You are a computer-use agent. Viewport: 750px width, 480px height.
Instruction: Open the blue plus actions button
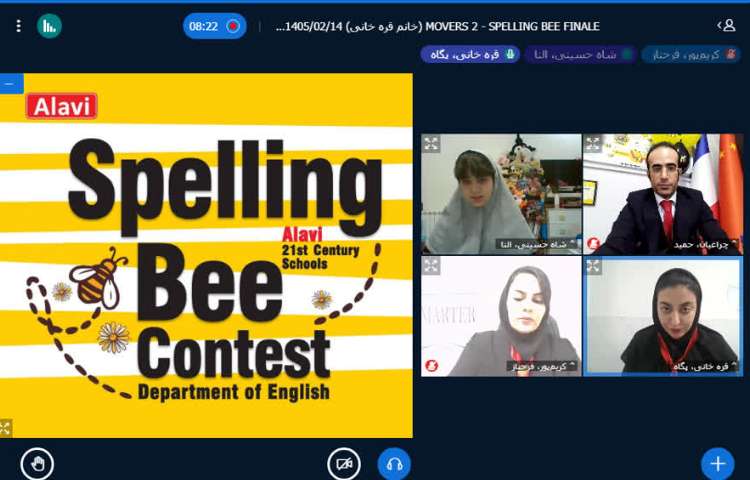coord(717,463)
